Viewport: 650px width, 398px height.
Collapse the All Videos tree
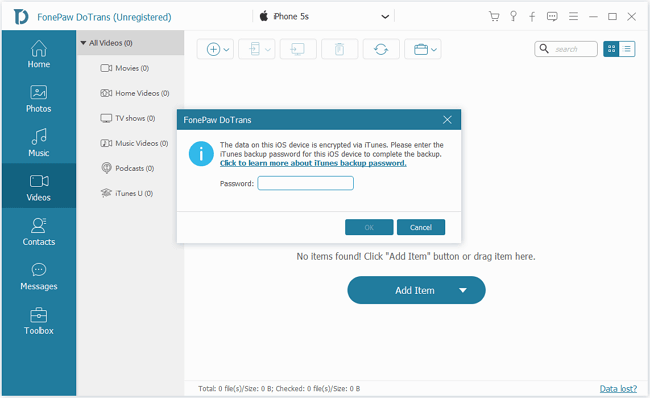[x=83, y=43]
